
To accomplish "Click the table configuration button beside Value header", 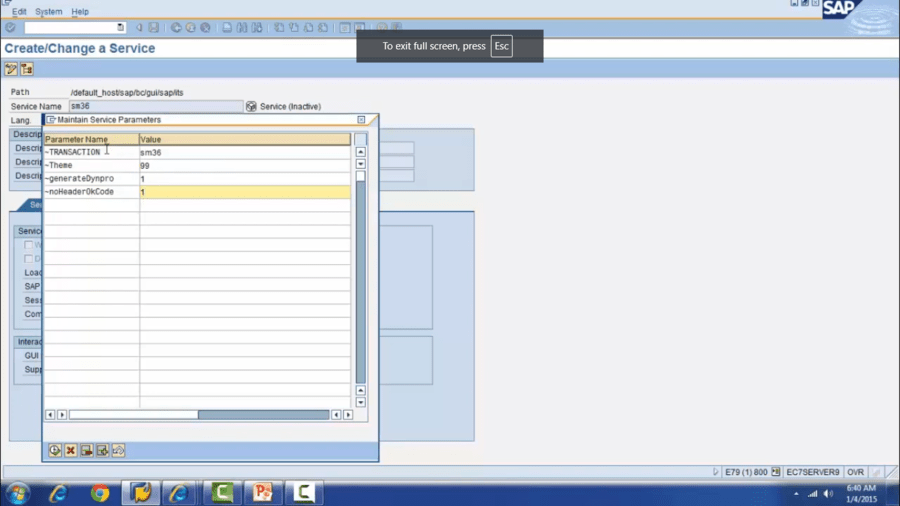I will [x=360, y=139].
